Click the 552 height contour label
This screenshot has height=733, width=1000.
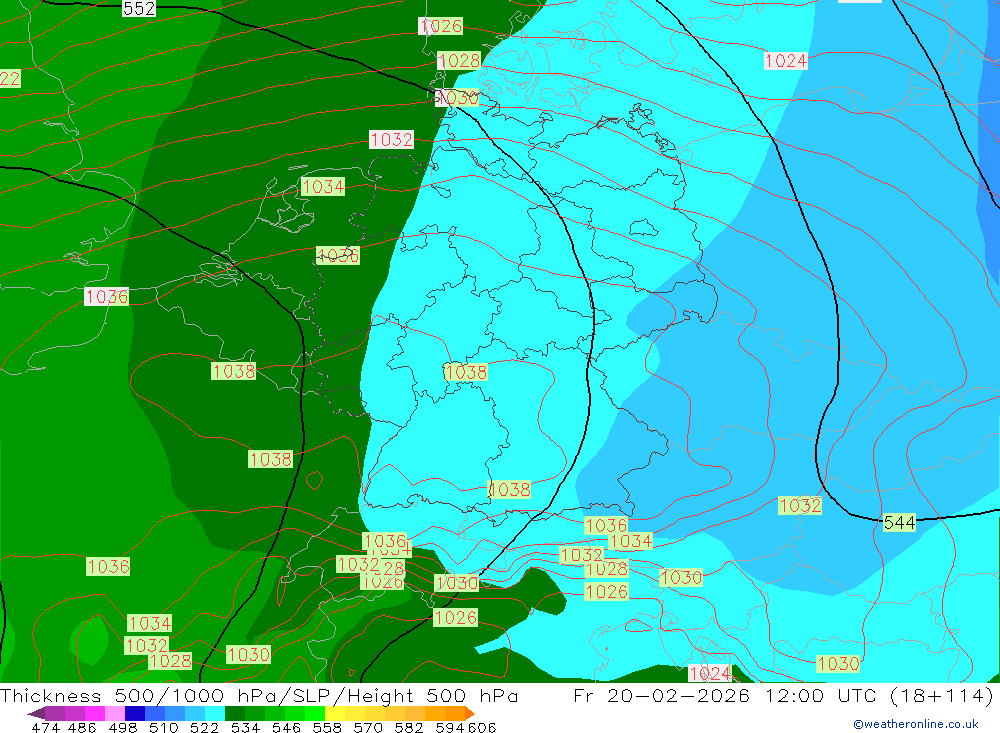coord(139,8)
